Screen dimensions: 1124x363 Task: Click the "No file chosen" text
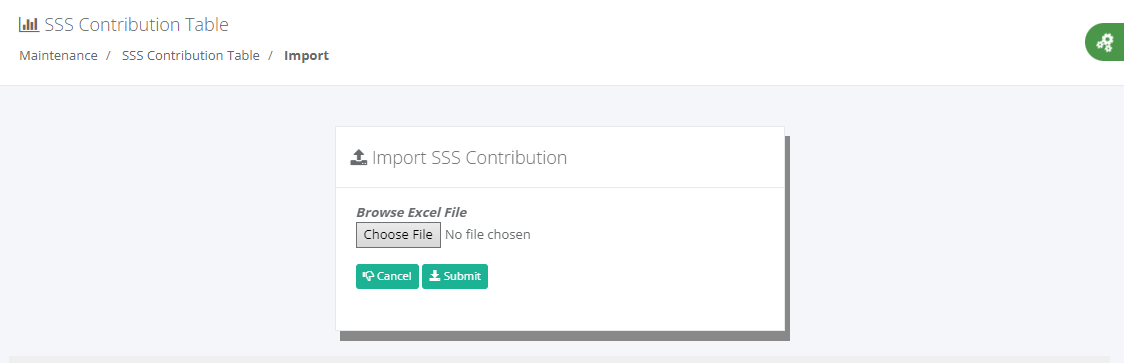point(487,235)
